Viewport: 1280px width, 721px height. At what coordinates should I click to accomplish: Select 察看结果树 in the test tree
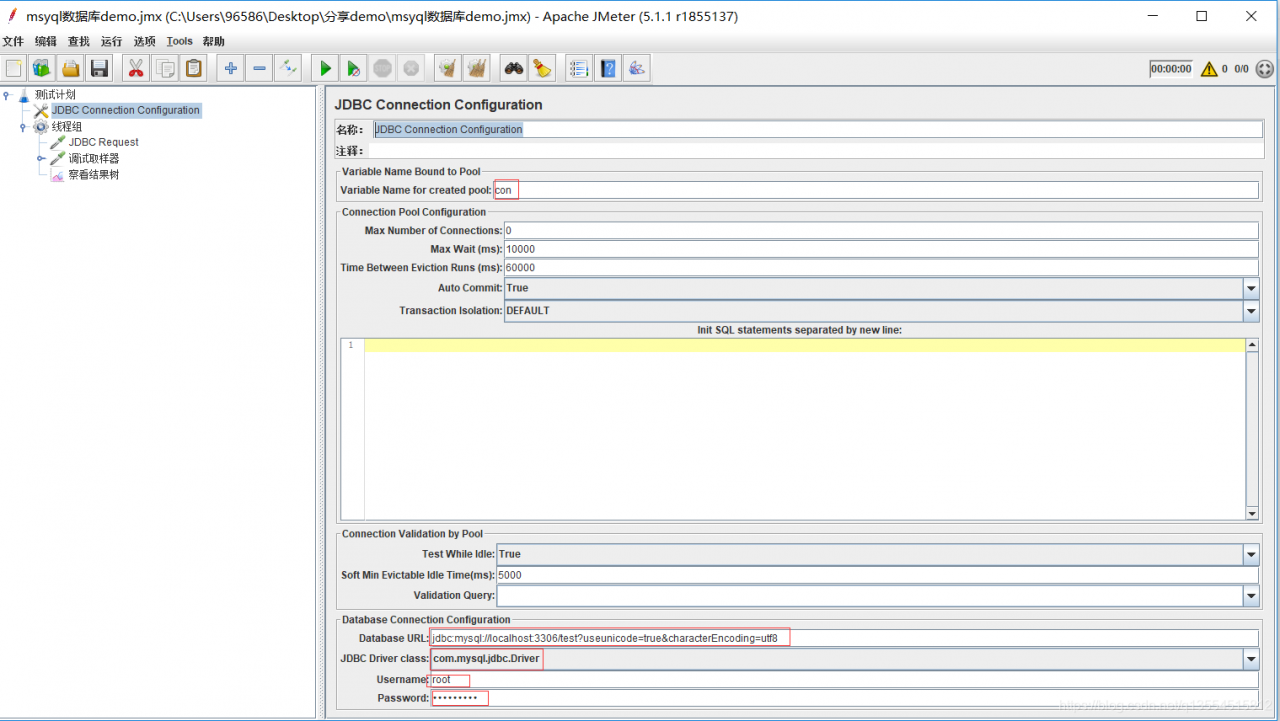[x=93, y=174]
